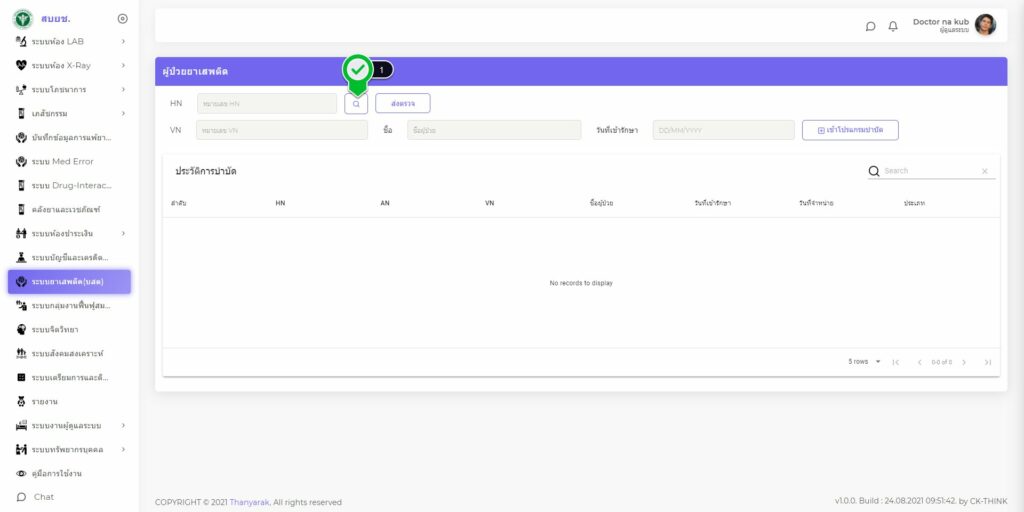Click the เข้าโปรแกรมบำบัด button
The height and width of the screenshot is (512, 1024).
(850, 130)
